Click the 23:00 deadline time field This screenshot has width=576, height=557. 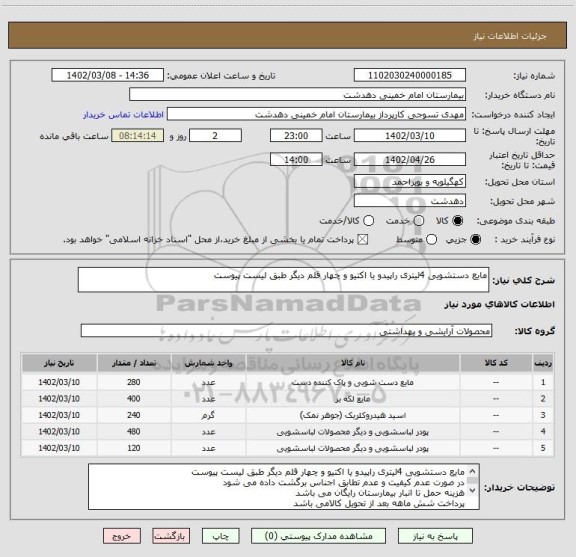296,136
